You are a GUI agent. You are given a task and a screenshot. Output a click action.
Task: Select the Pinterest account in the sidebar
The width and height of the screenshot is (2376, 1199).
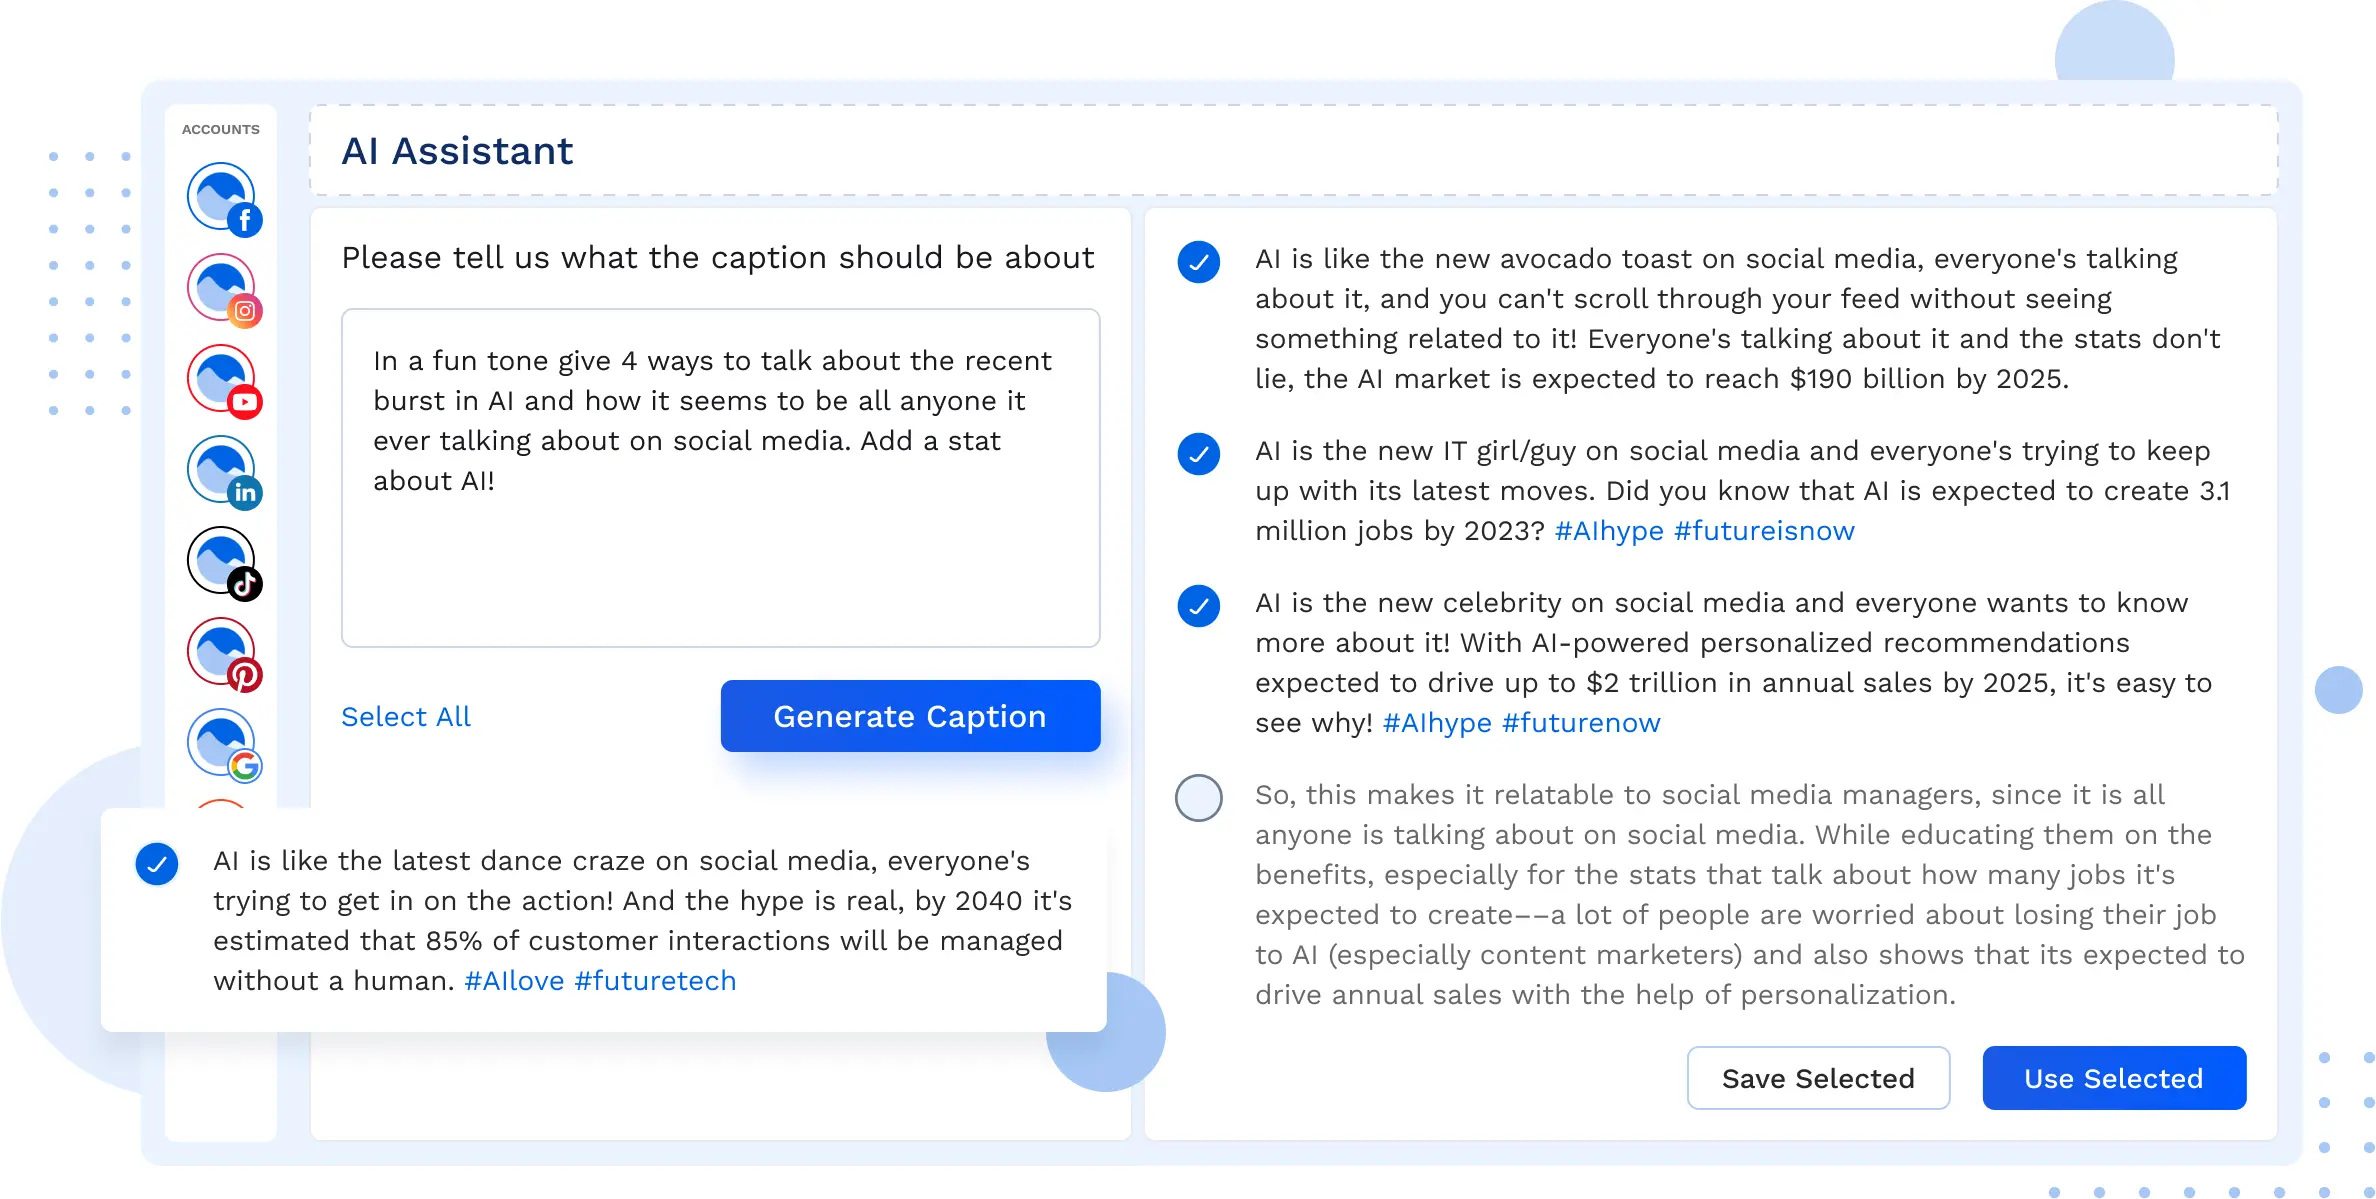pyautogui.click(x=221, y=651)
